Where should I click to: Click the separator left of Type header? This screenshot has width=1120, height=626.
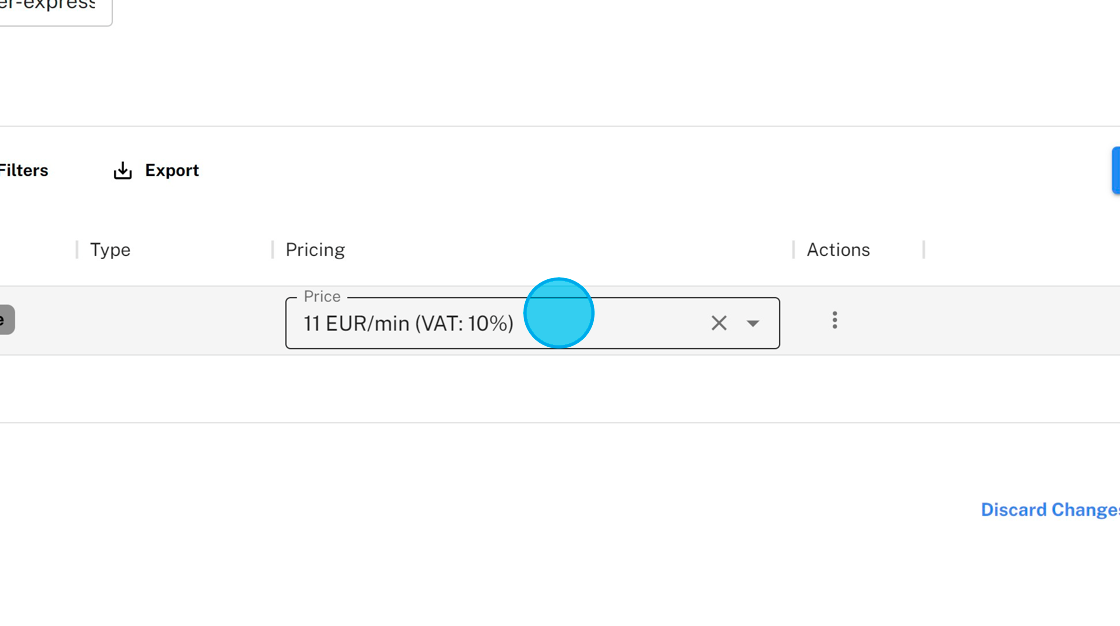point(77,250)
